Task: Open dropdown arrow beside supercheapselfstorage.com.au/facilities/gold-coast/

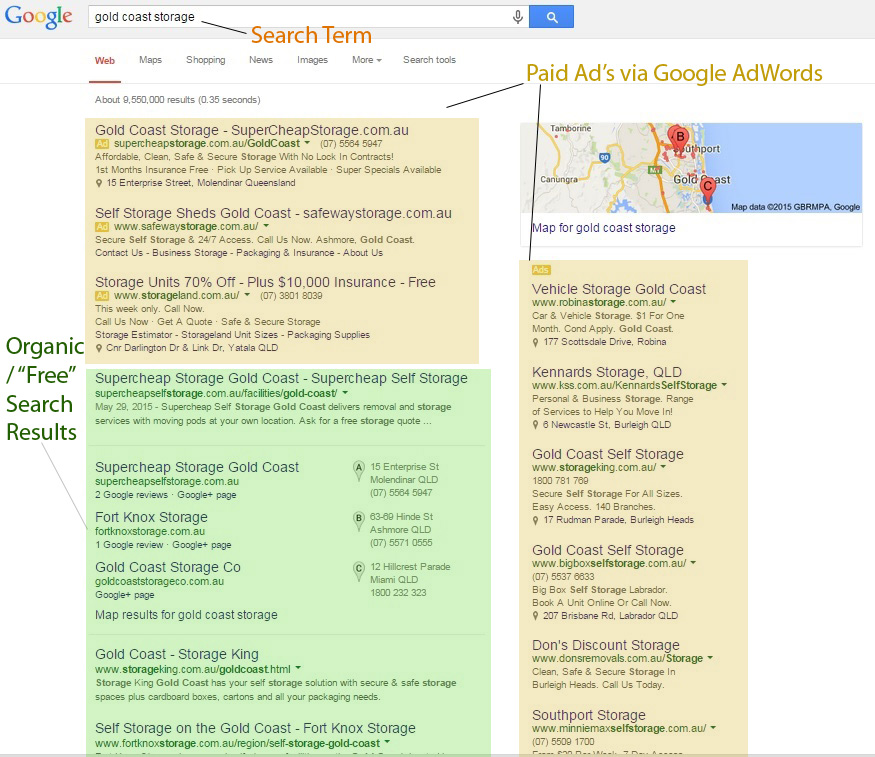Action: pyautogui.click(x=345, y=393)
